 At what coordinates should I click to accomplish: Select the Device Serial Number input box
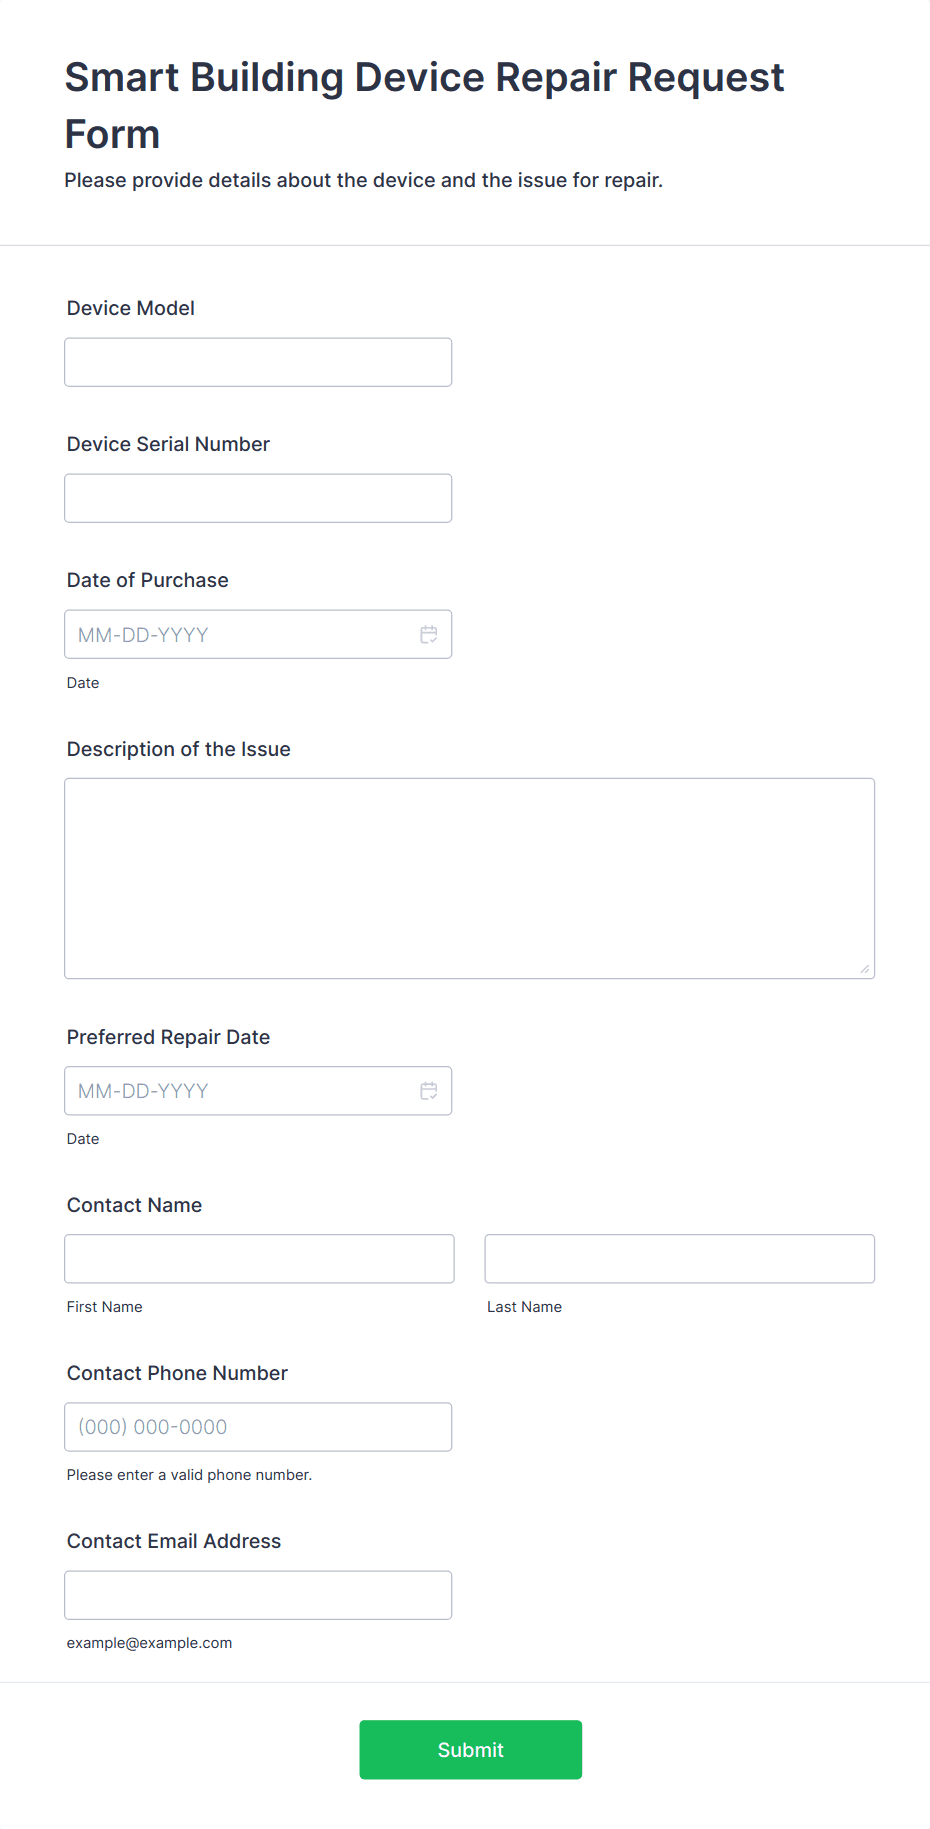tap(258, 498)
